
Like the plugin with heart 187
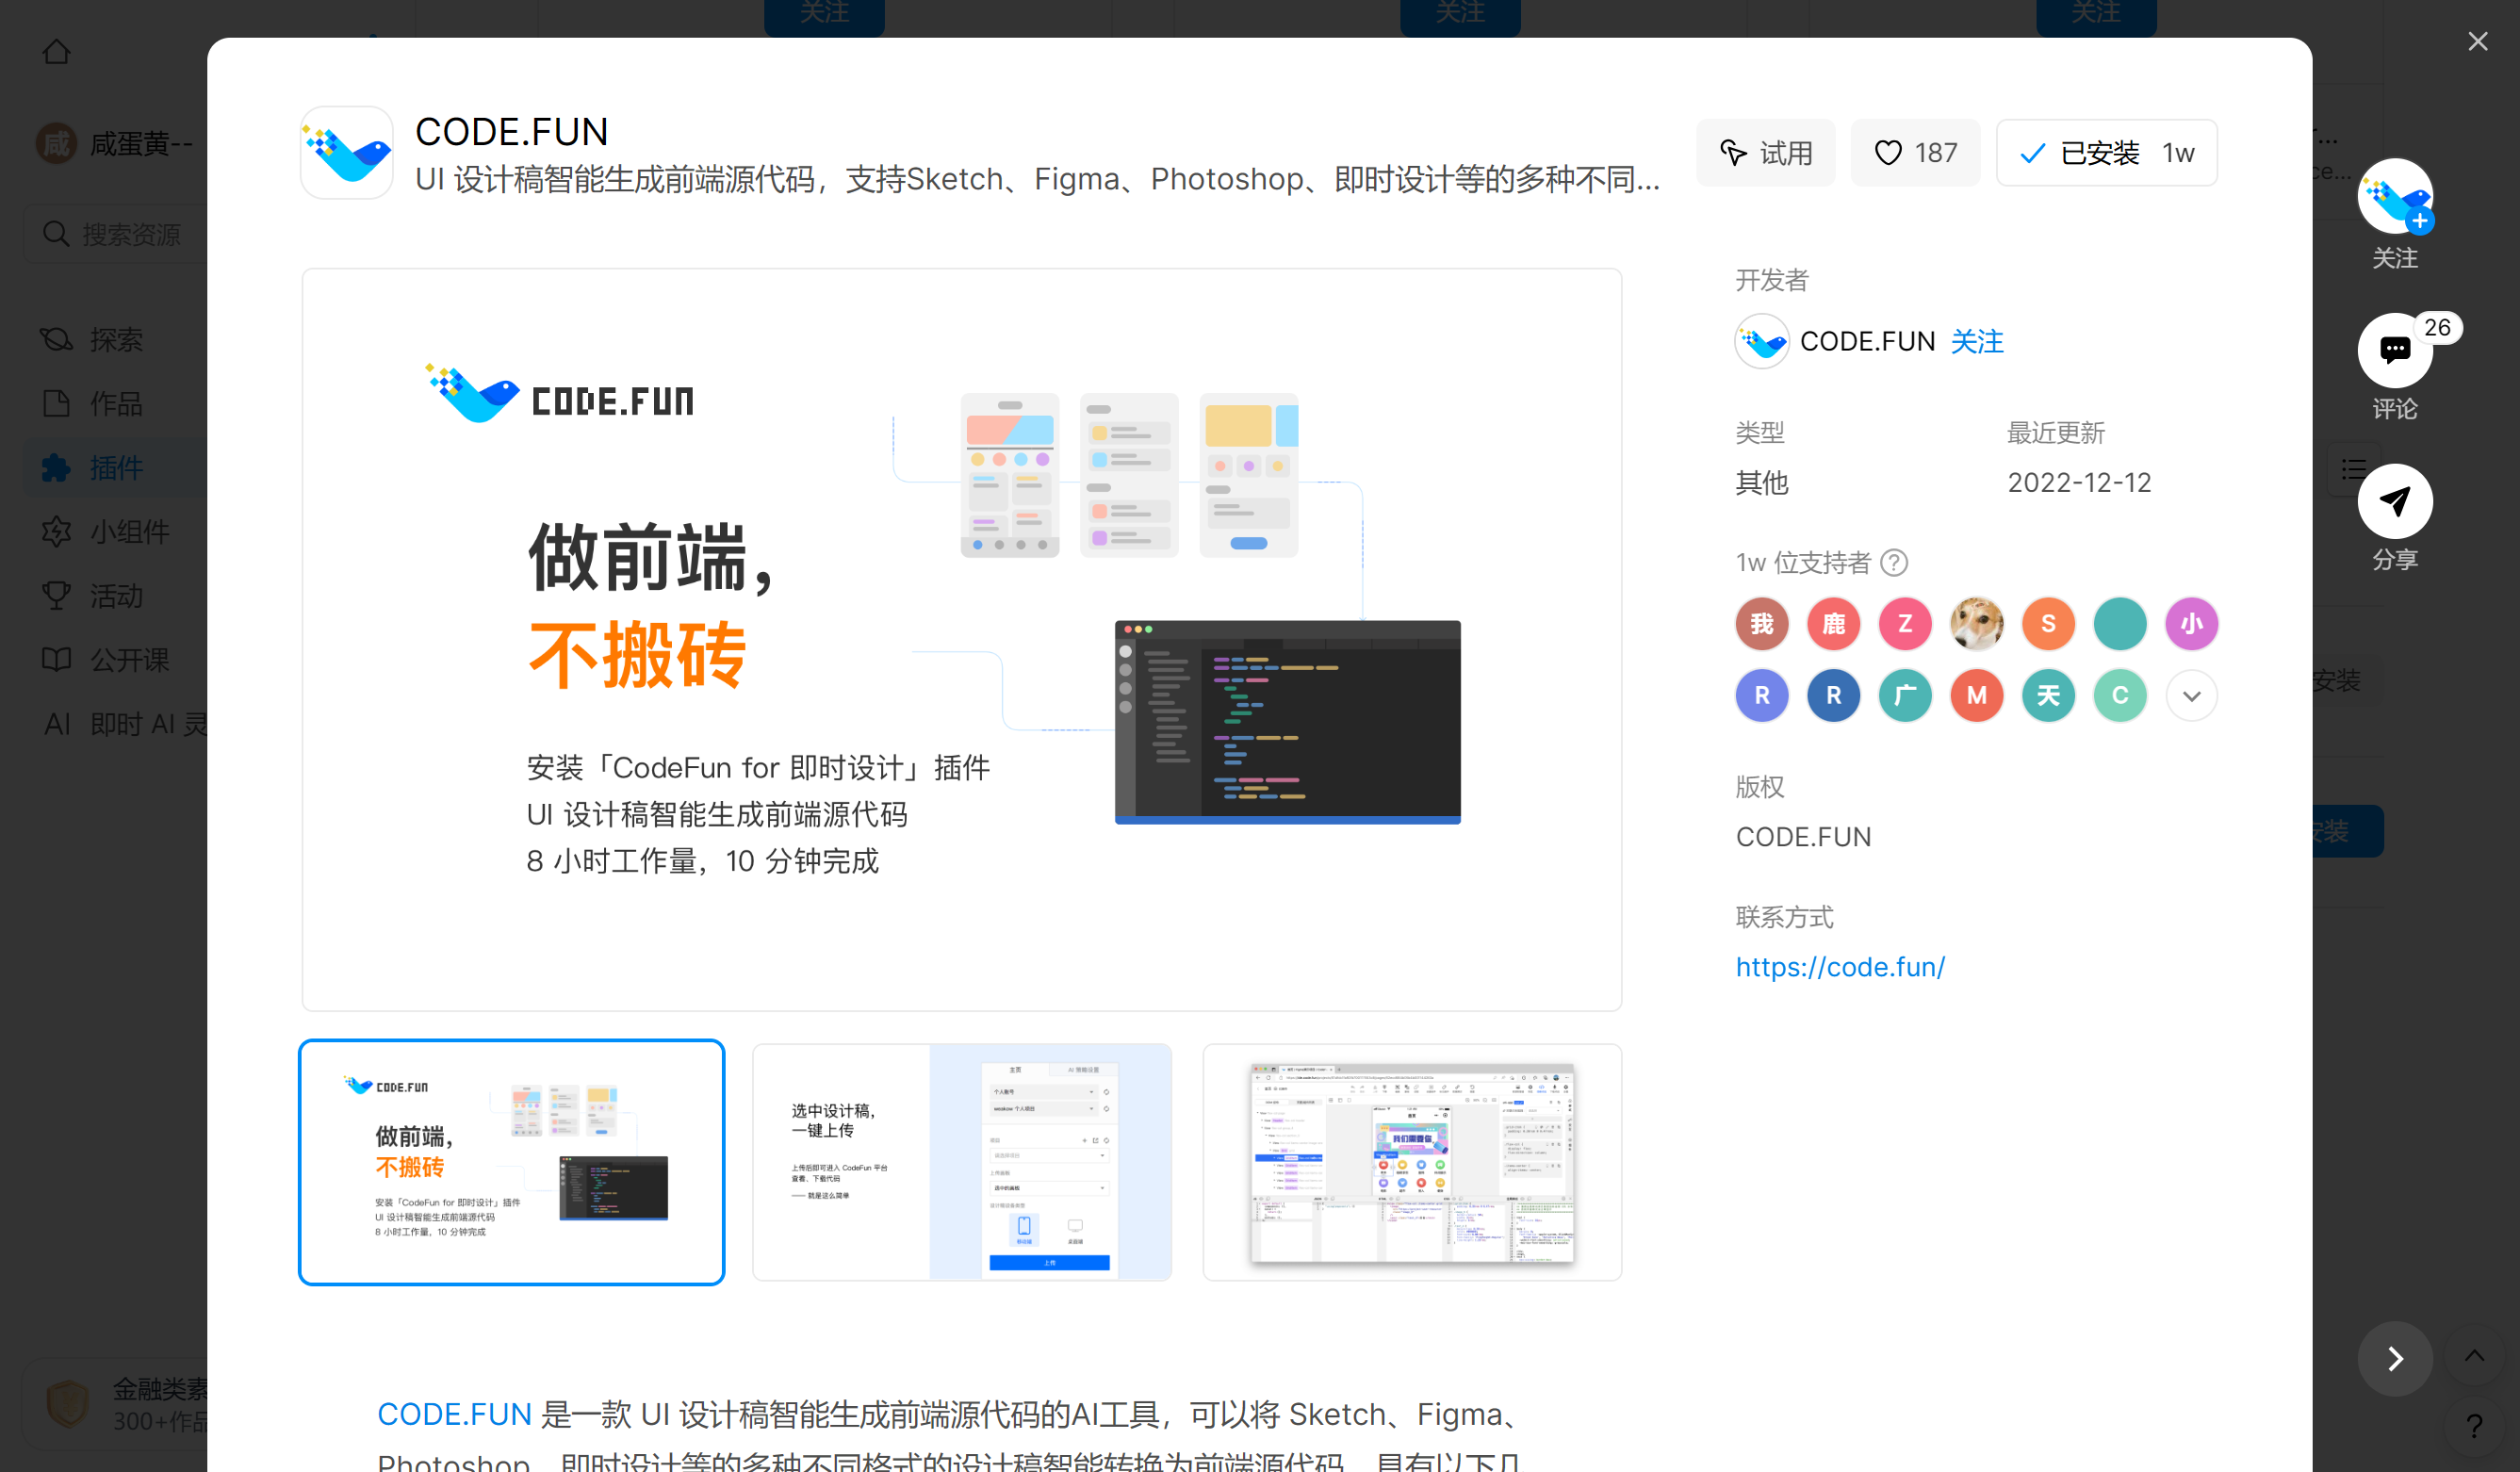pos(1914,152)
